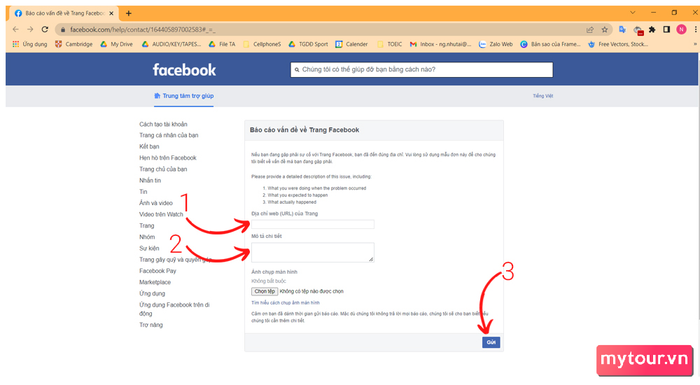700x385 pixels.
Task: Open the Kết bạn help topic
Action: point(149,146)
